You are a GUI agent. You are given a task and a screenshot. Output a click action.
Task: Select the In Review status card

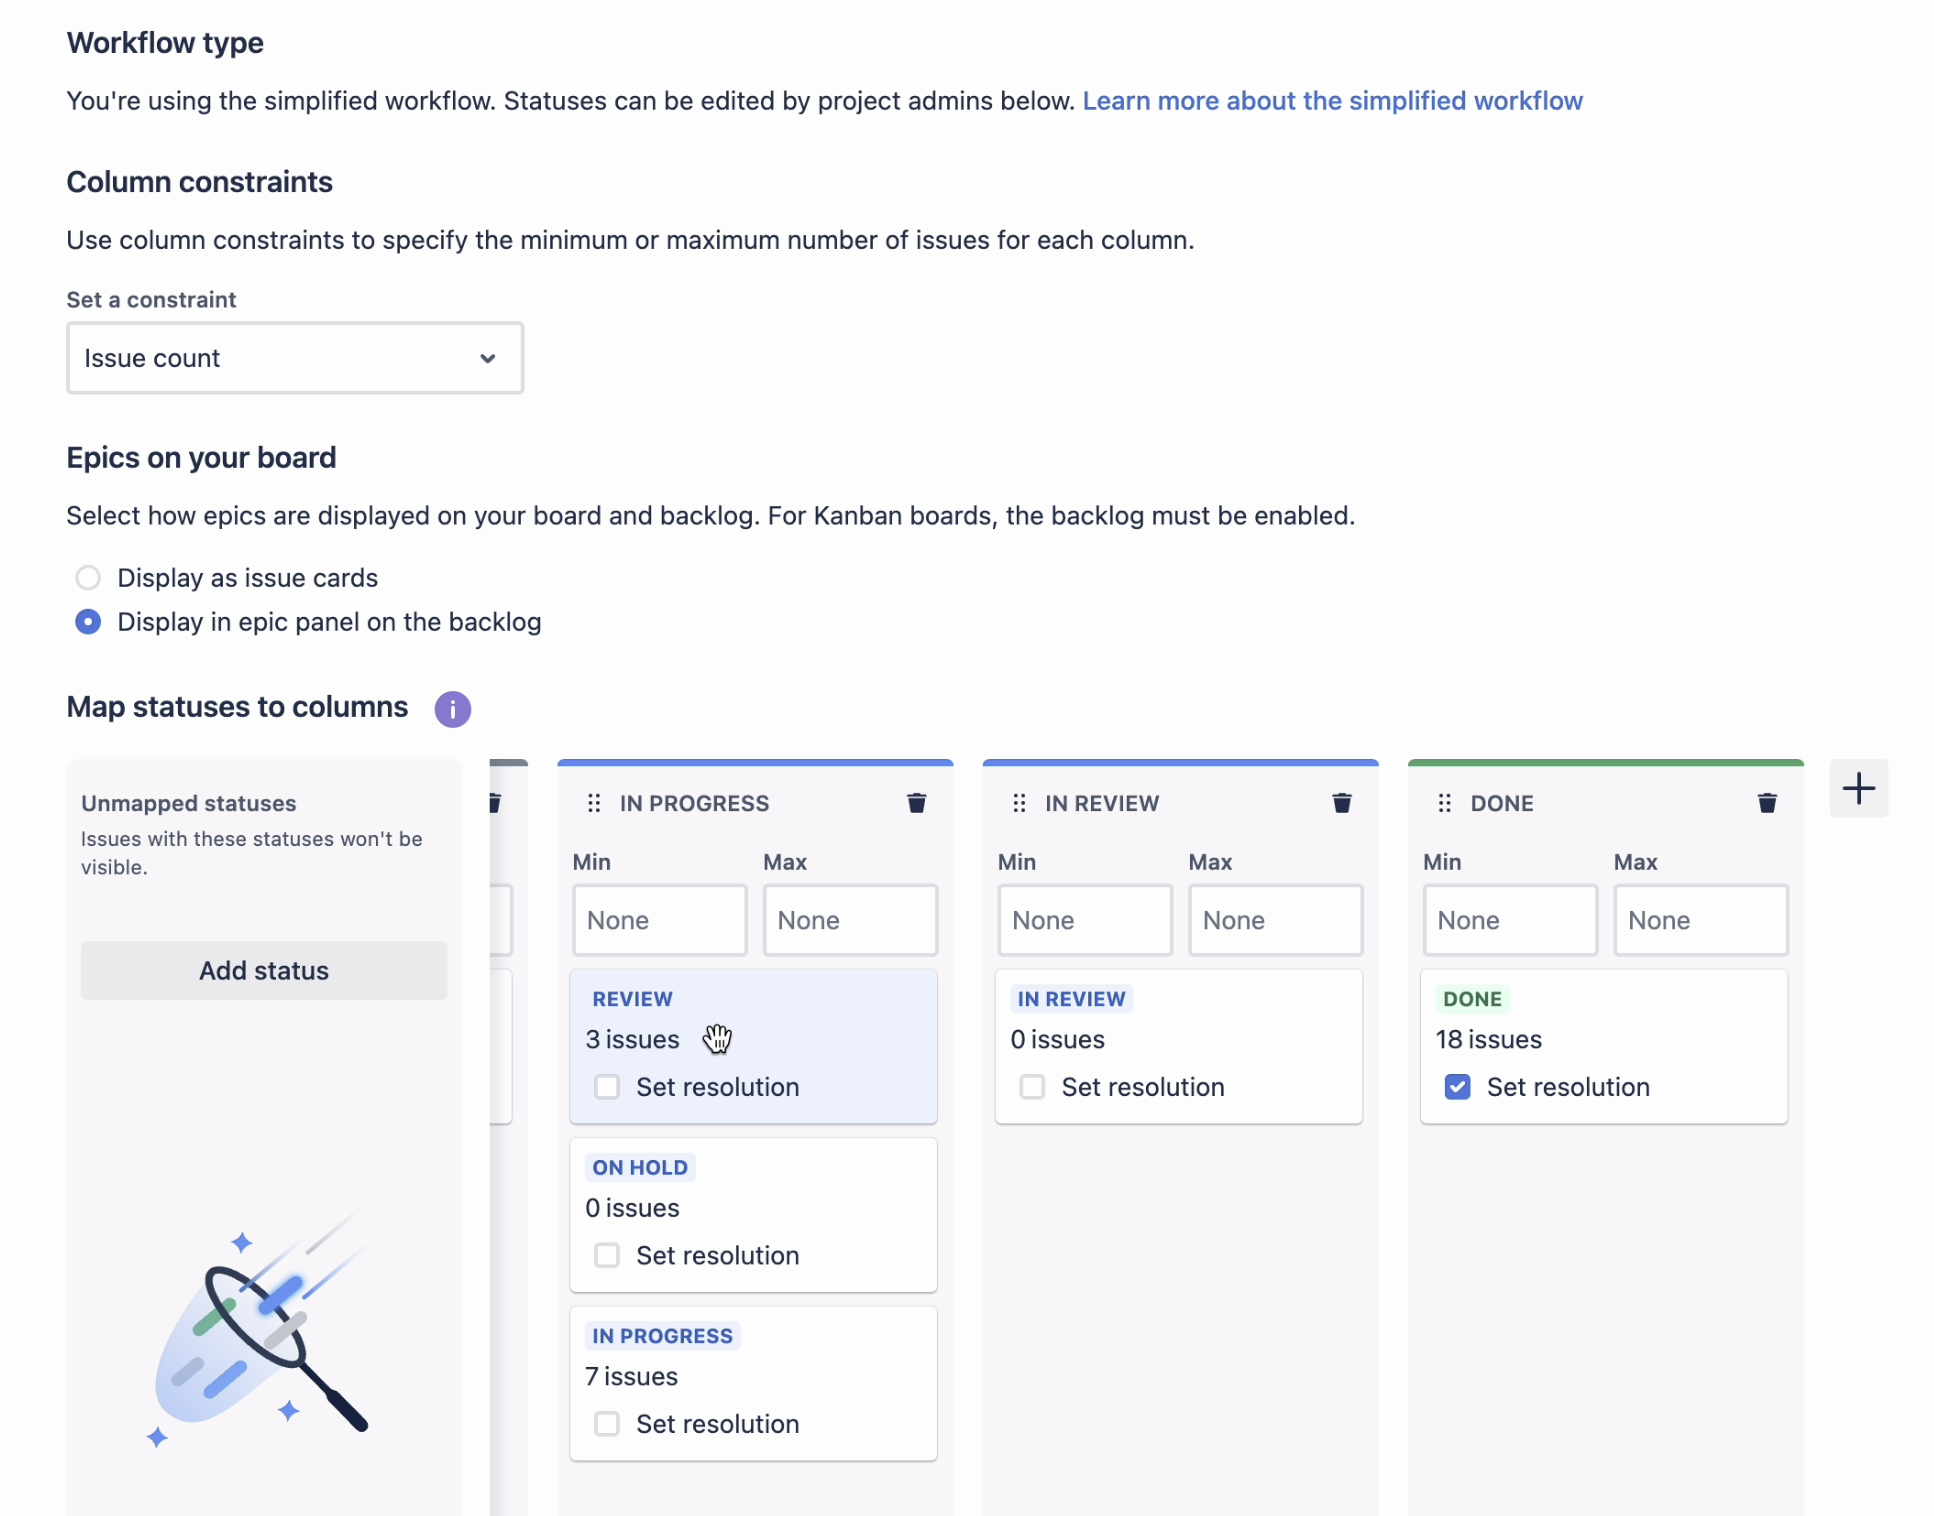pyautogui.click(x=1179, y=1046)
